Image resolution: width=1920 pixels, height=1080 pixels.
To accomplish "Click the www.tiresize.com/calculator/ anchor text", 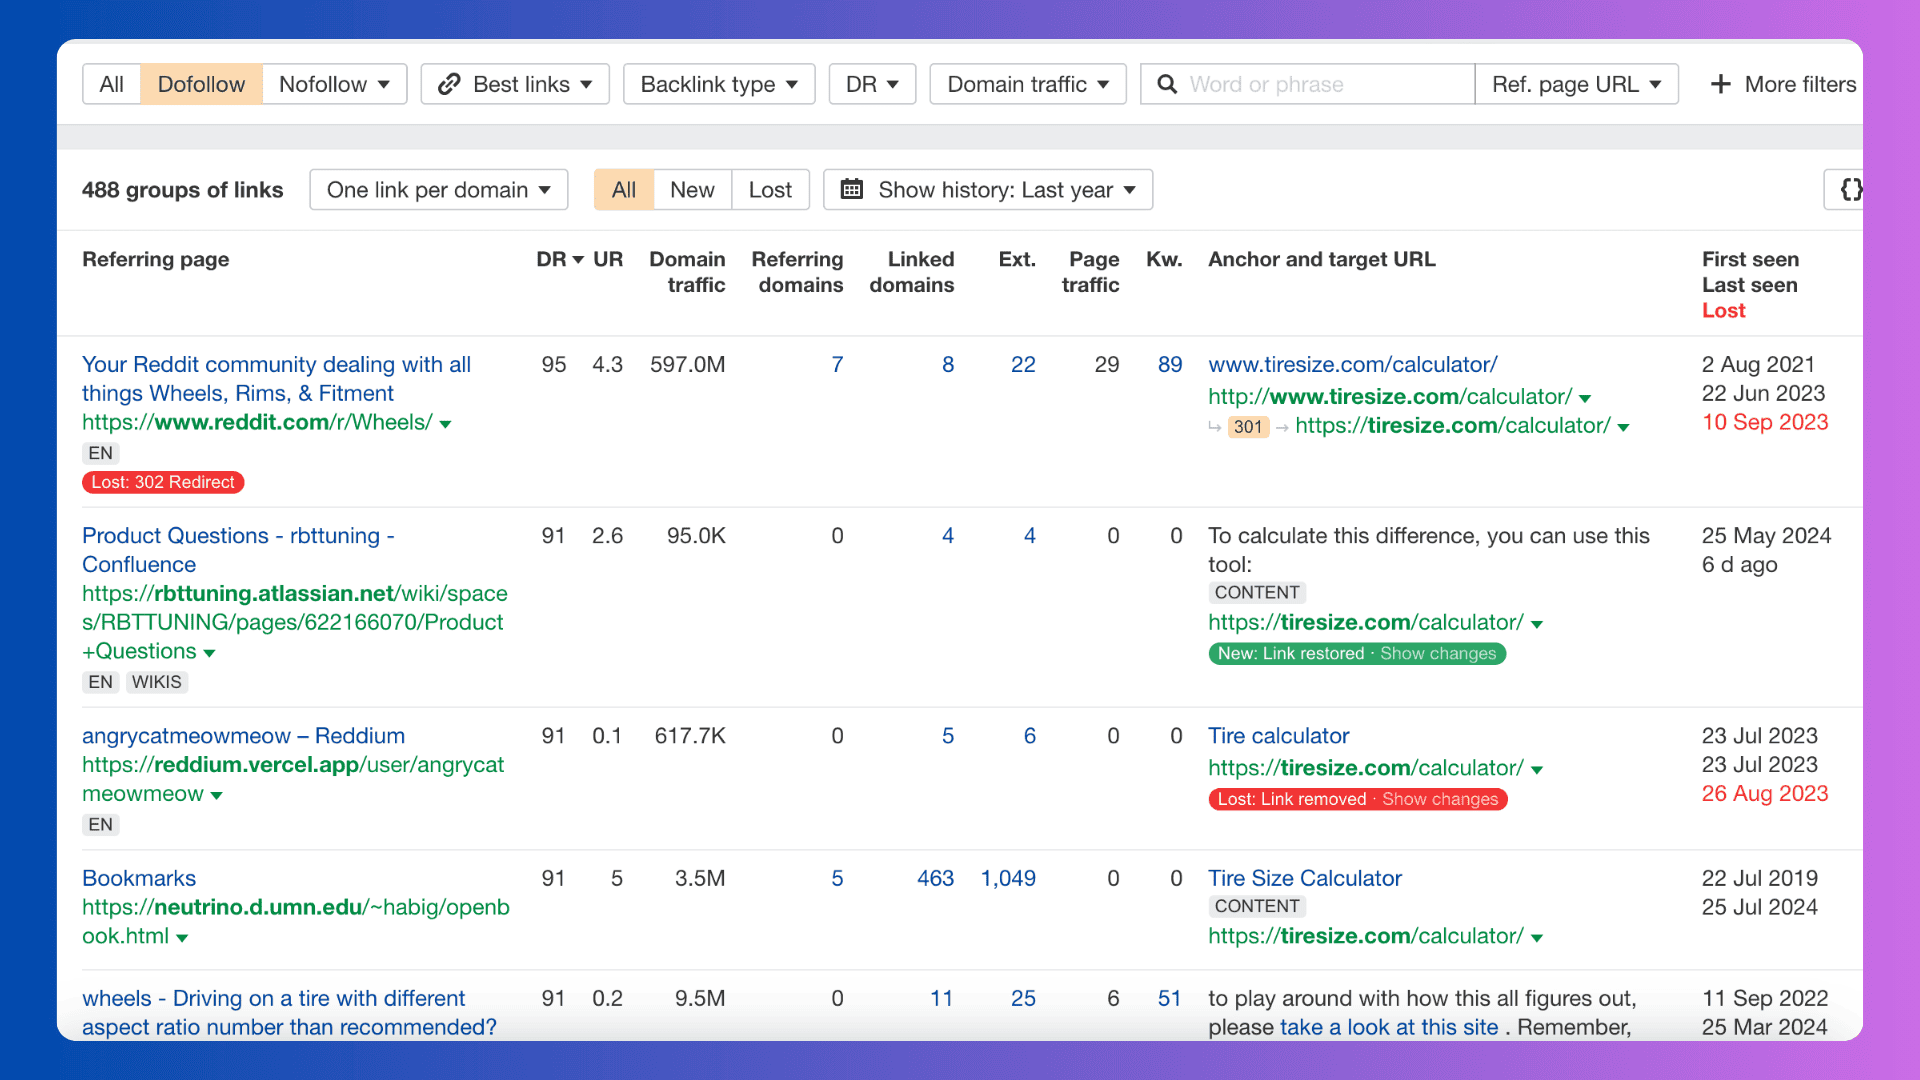I will (x=1353, y=364).
